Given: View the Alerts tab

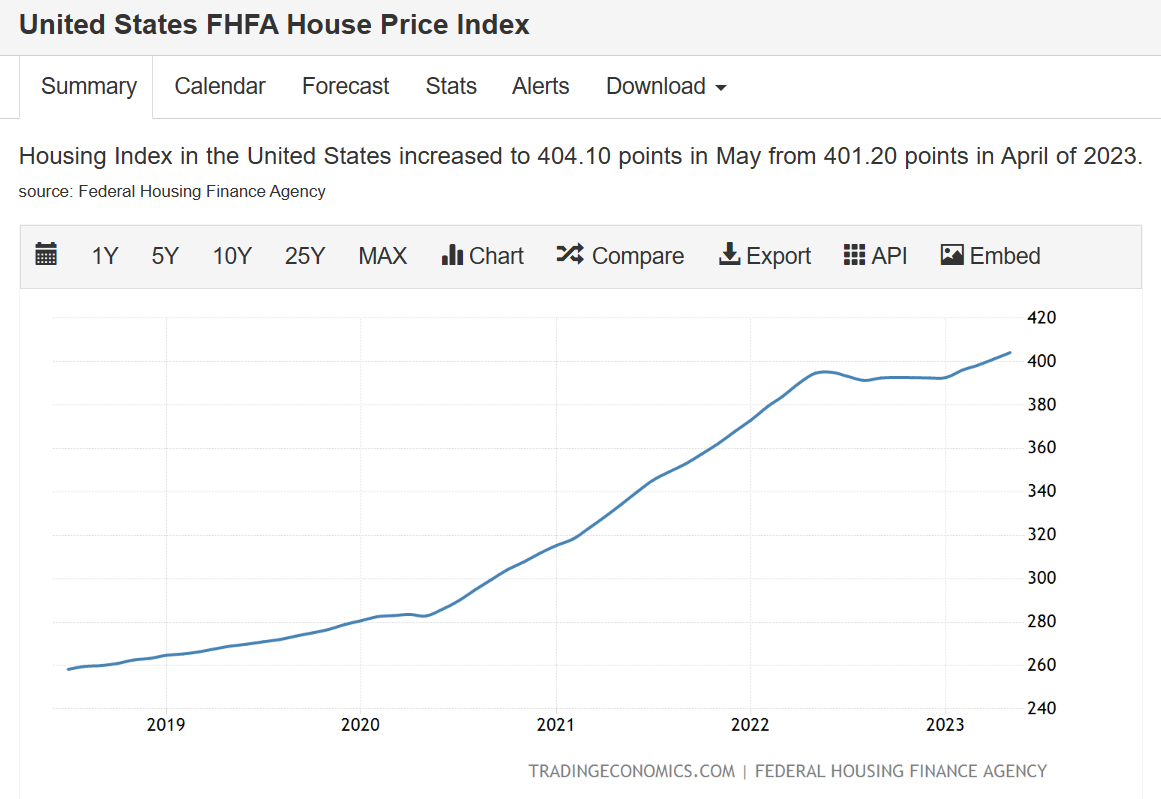Looking at the screenshot, I should [541, 87].
